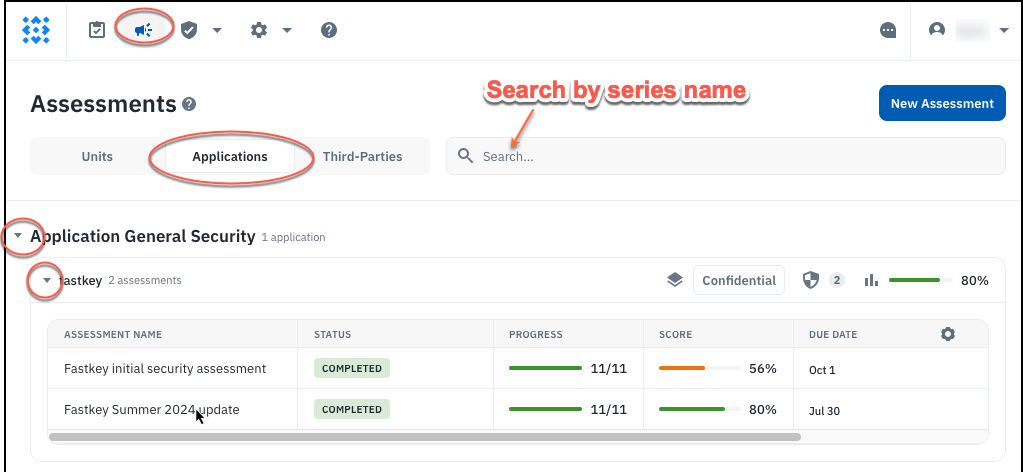Click the blue diamond-grid app logo
The height and width of the screenshot is (472, 1023).
pos(36,30)
